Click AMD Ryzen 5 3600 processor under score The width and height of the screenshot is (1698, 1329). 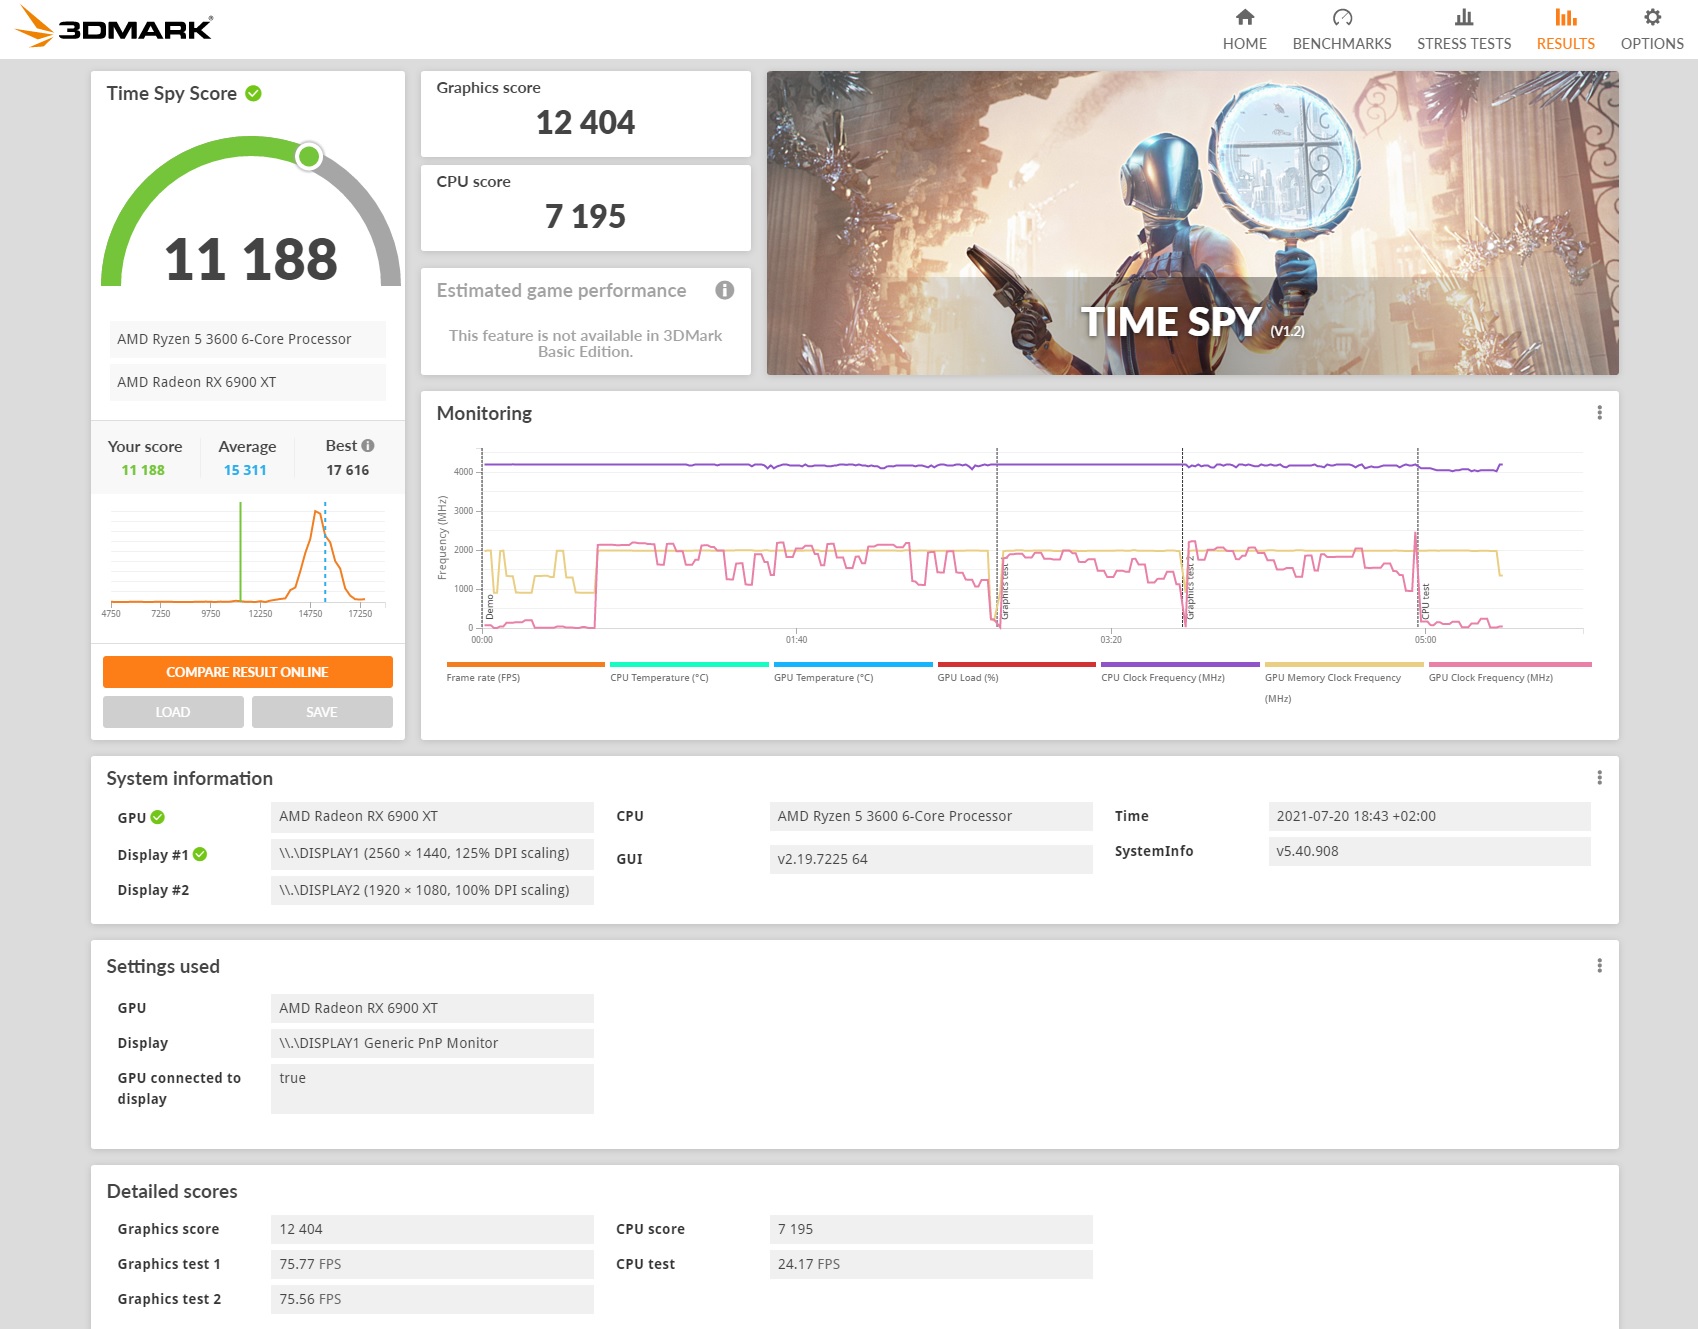point(248,339)
